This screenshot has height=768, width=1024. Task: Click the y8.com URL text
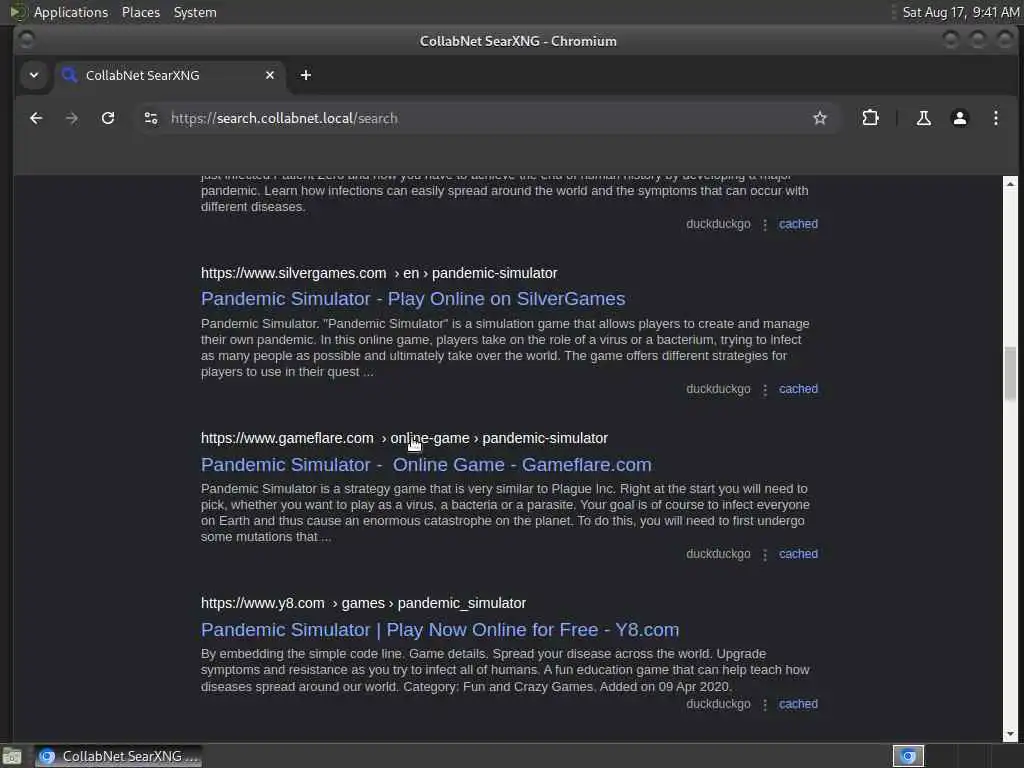click(363, 603)
